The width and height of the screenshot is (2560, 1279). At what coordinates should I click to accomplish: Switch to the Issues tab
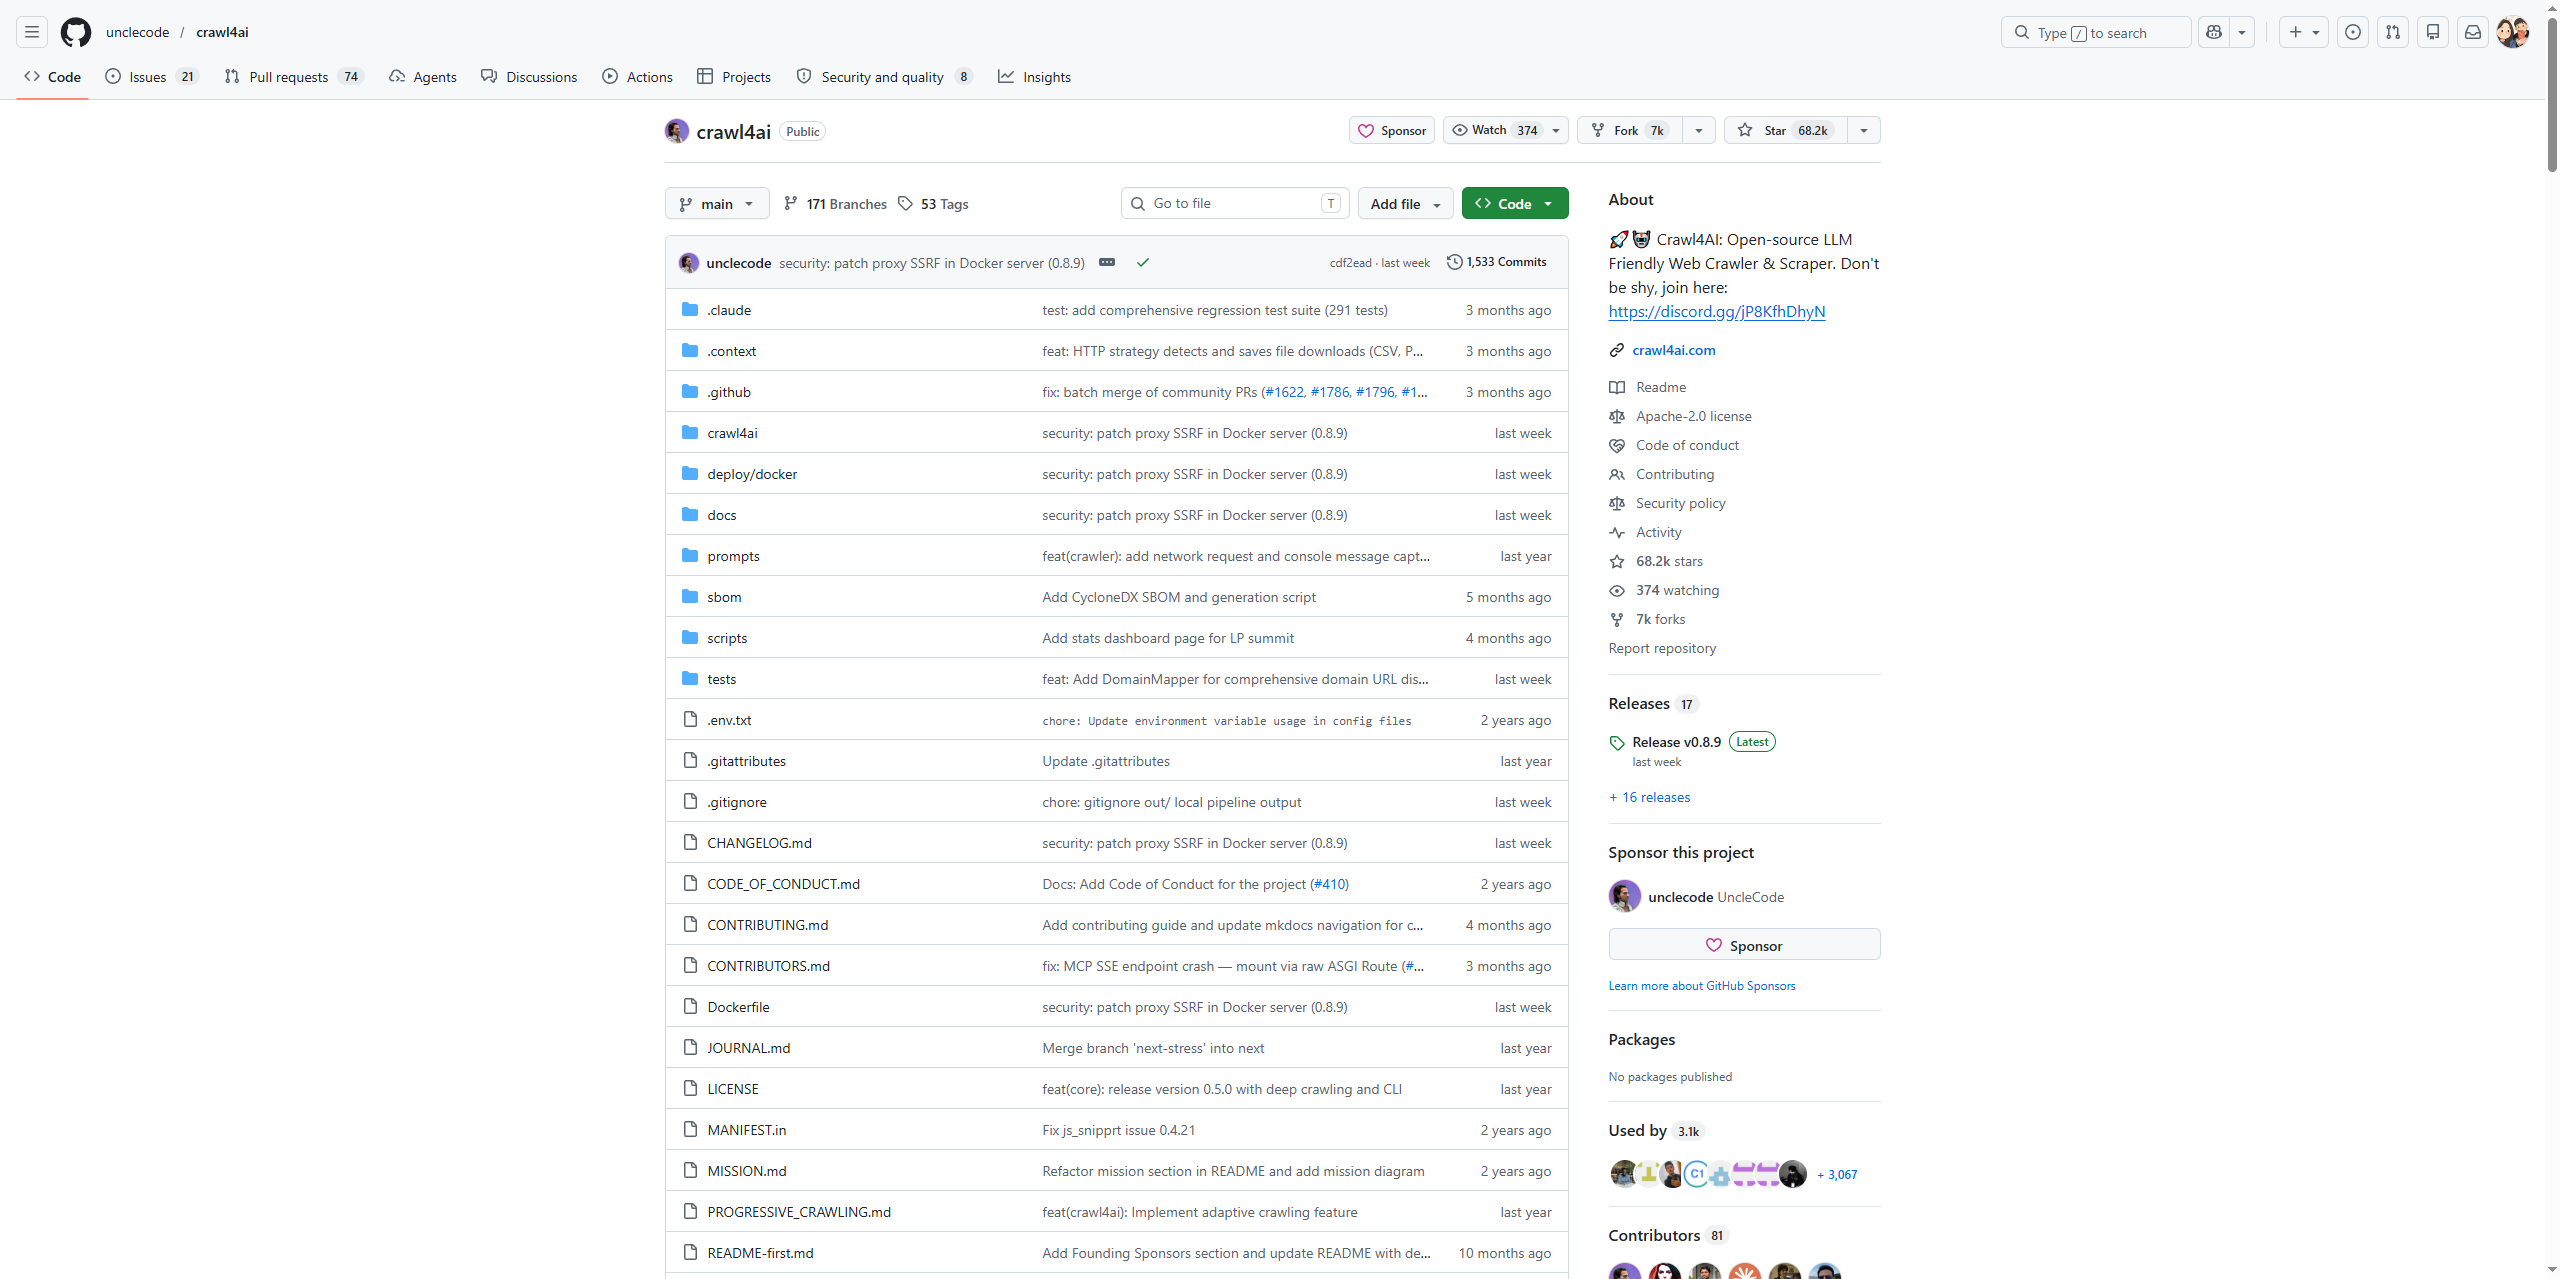pyautogui.click(x=152, y=77)
